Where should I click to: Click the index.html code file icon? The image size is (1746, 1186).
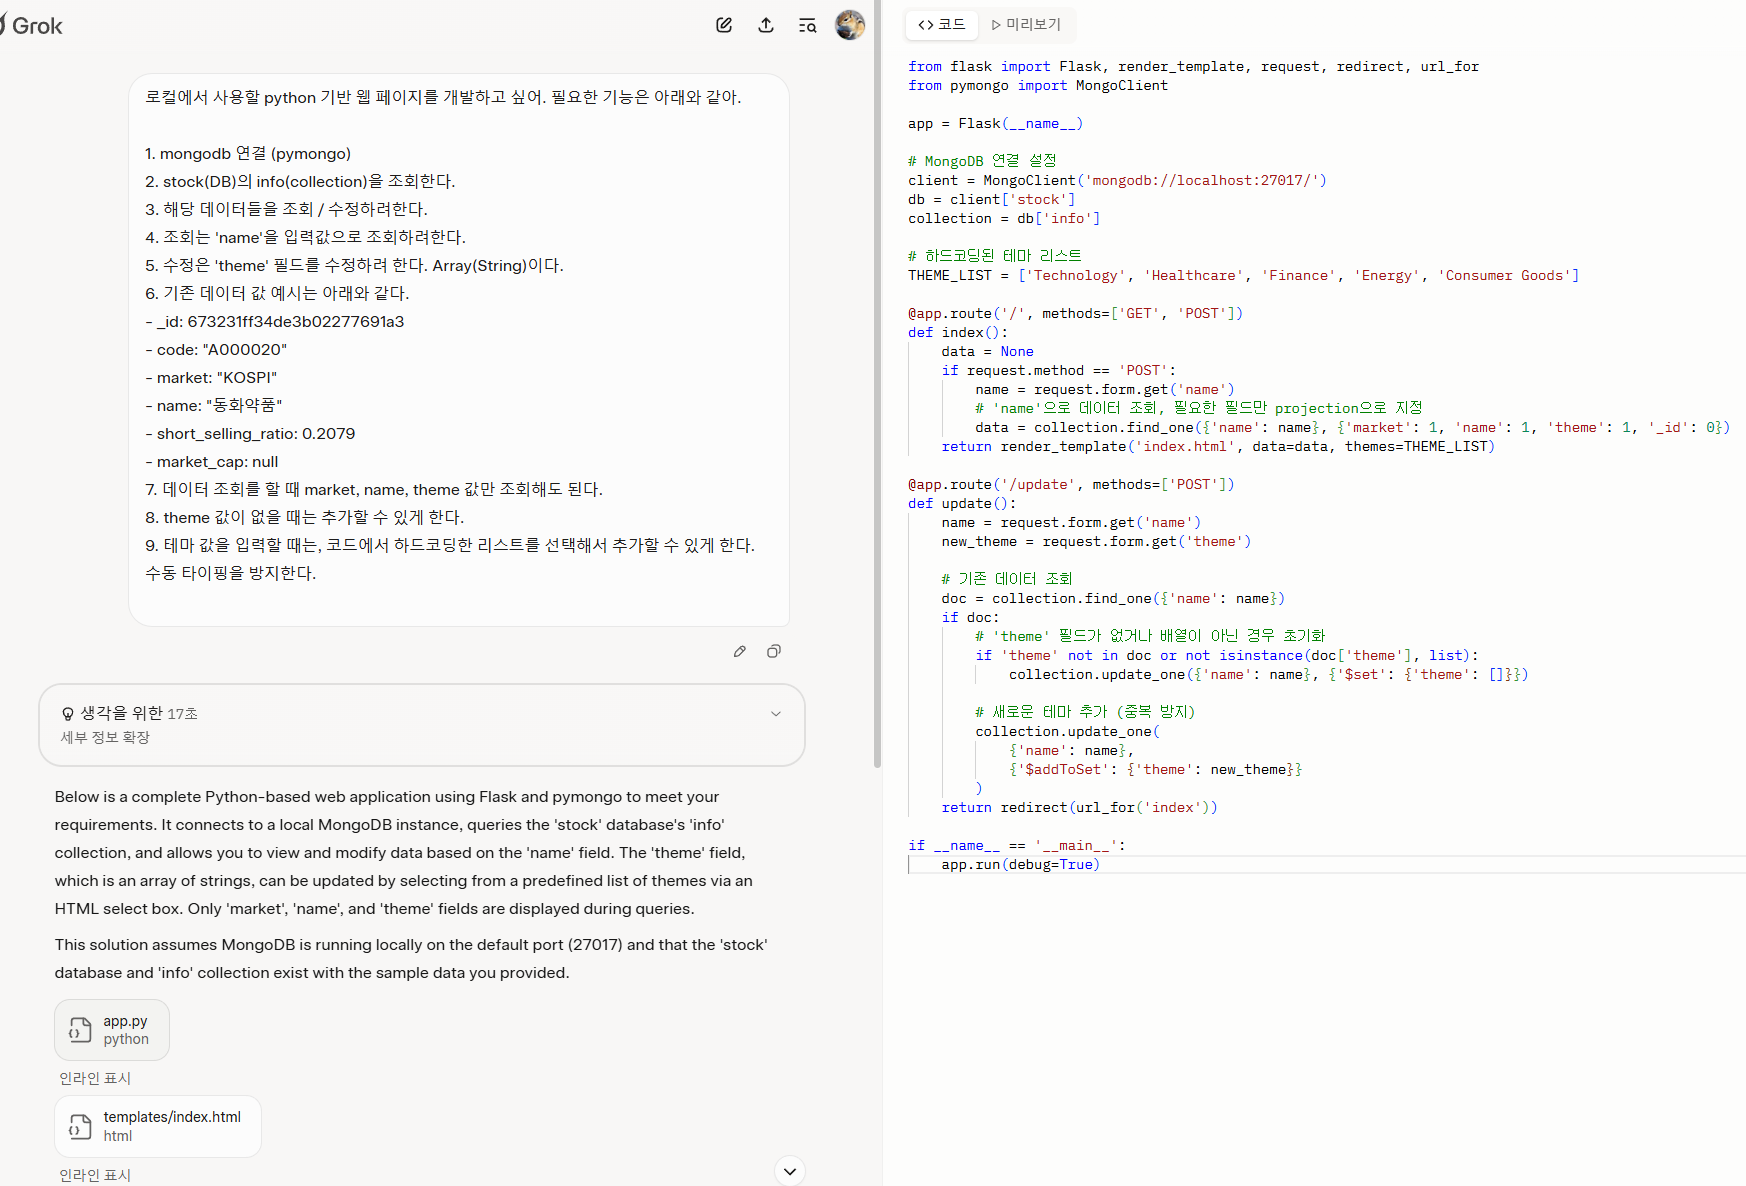(80, 1127)
